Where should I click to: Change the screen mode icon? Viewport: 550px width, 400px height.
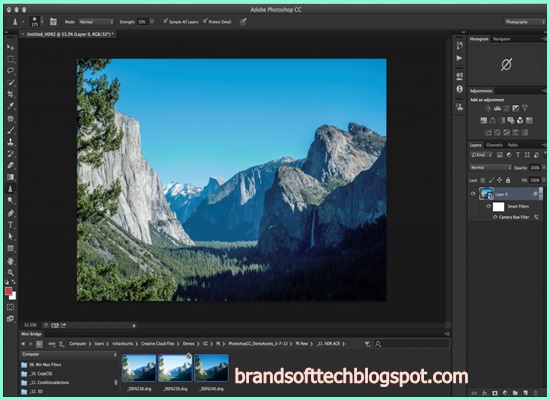tap(11, 319)
